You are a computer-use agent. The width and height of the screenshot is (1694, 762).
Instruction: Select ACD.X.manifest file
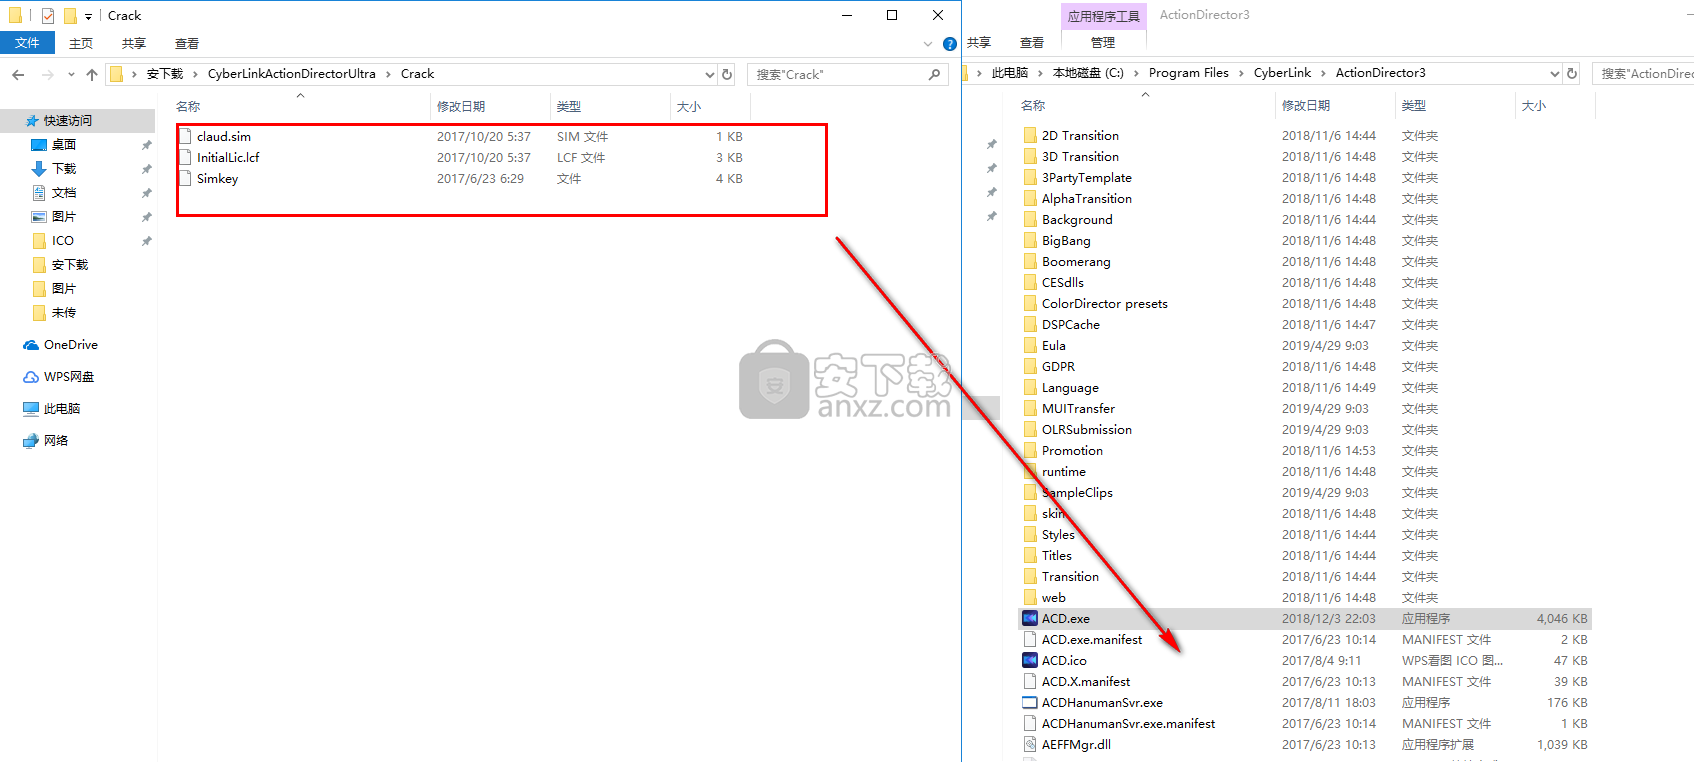pyautogui.click(x=1086, y=682)
